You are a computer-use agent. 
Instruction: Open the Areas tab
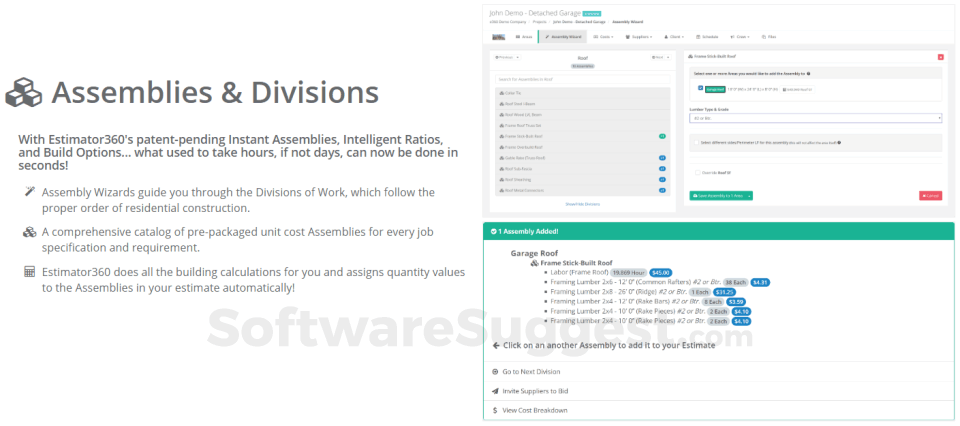click(x=524, y=37)
